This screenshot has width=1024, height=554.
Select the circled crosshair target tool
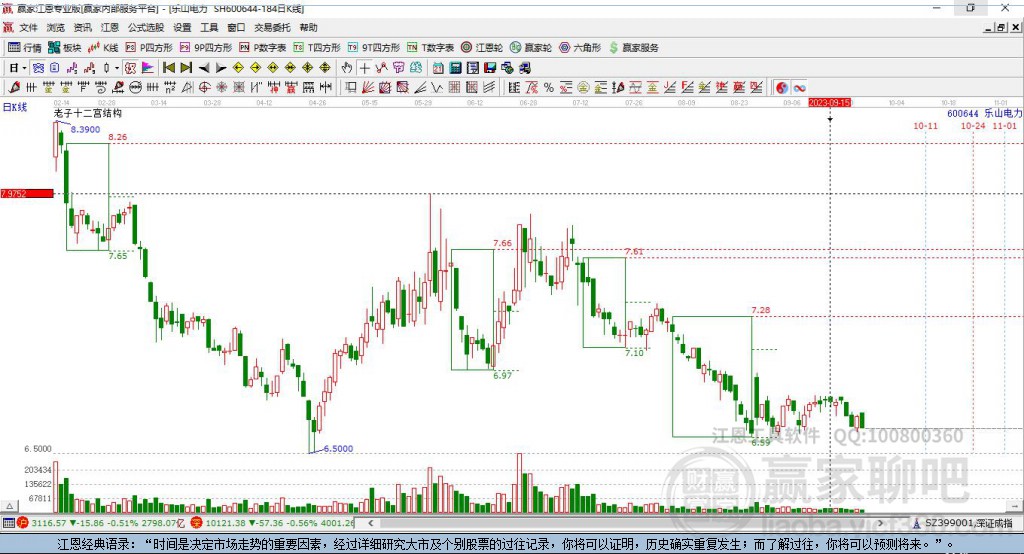[x=204, y=88]
